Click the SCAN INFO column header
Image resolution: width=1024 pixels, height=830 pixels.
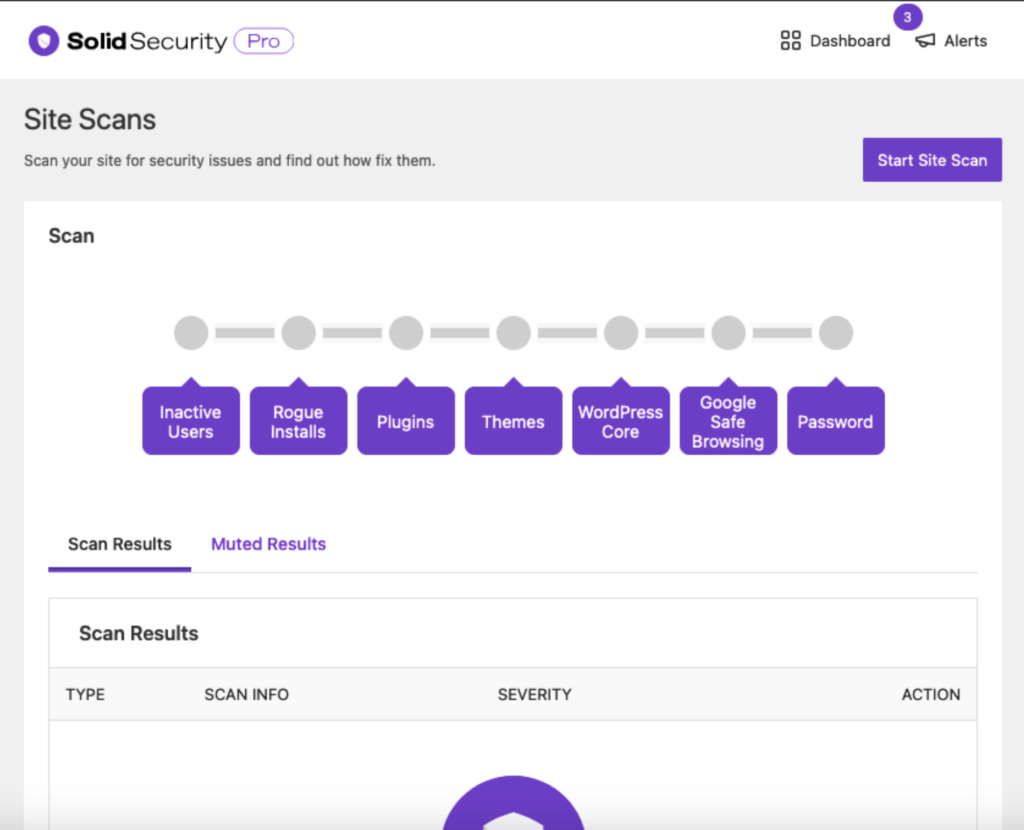point(246,695)
